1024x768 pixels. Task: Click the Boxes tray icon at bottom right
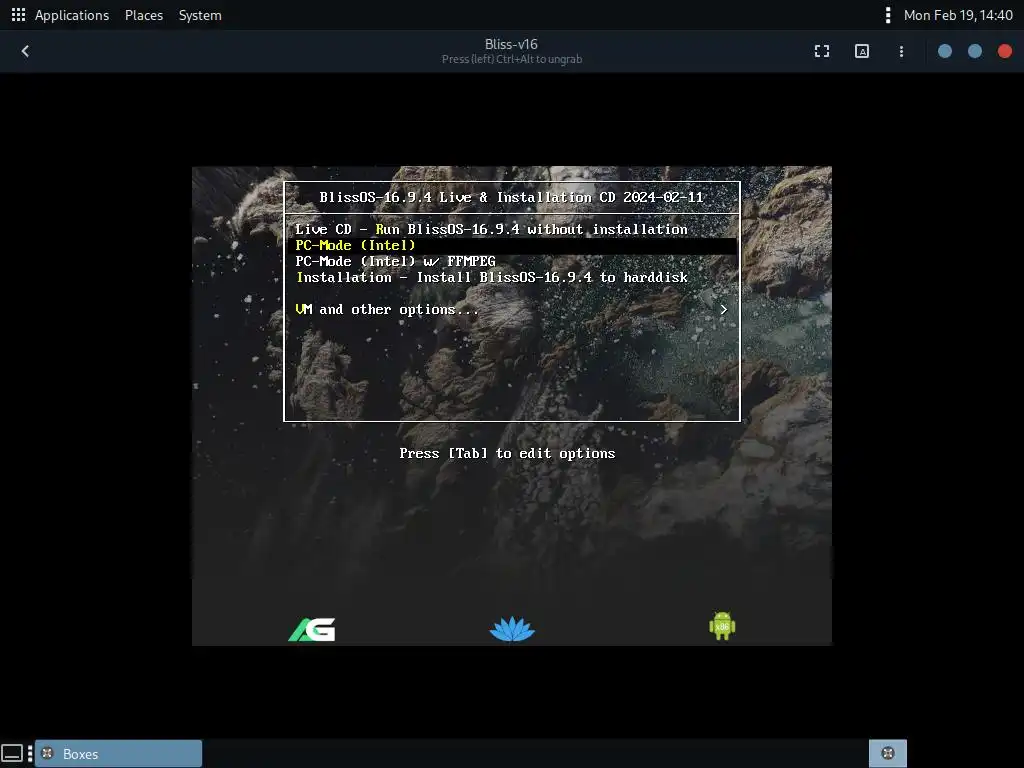tap(888, 754)
